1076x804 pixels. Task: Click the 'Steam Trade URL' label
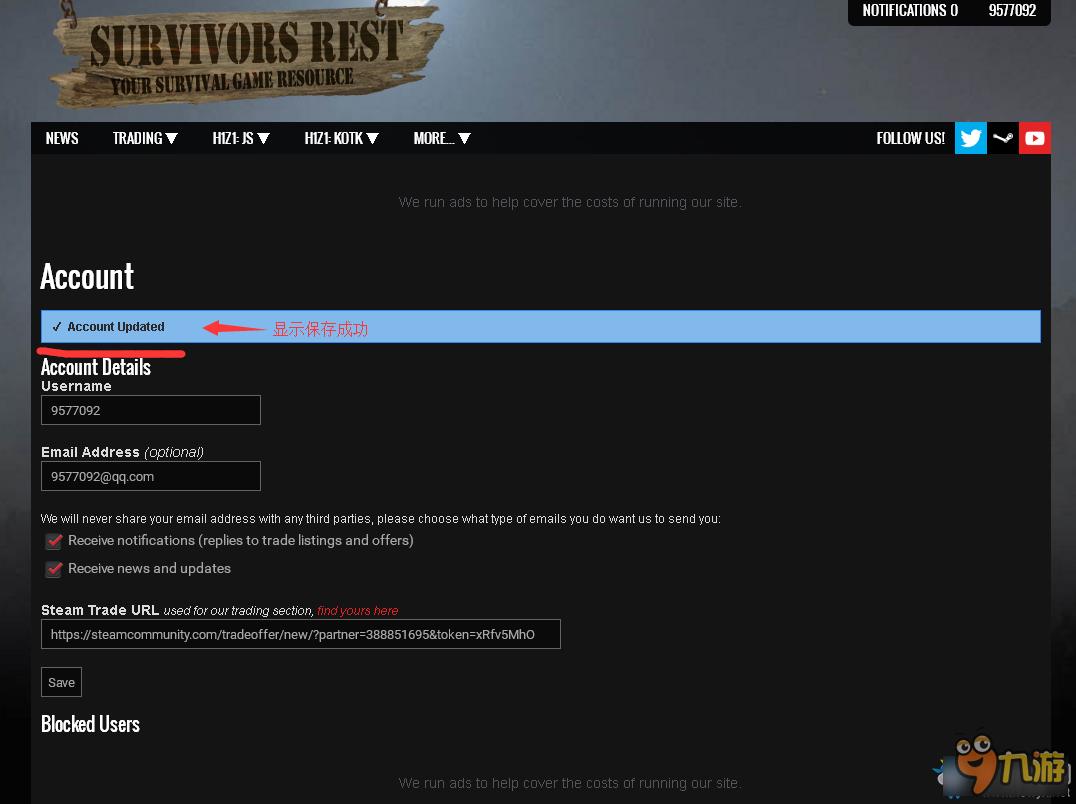point(100,610)
